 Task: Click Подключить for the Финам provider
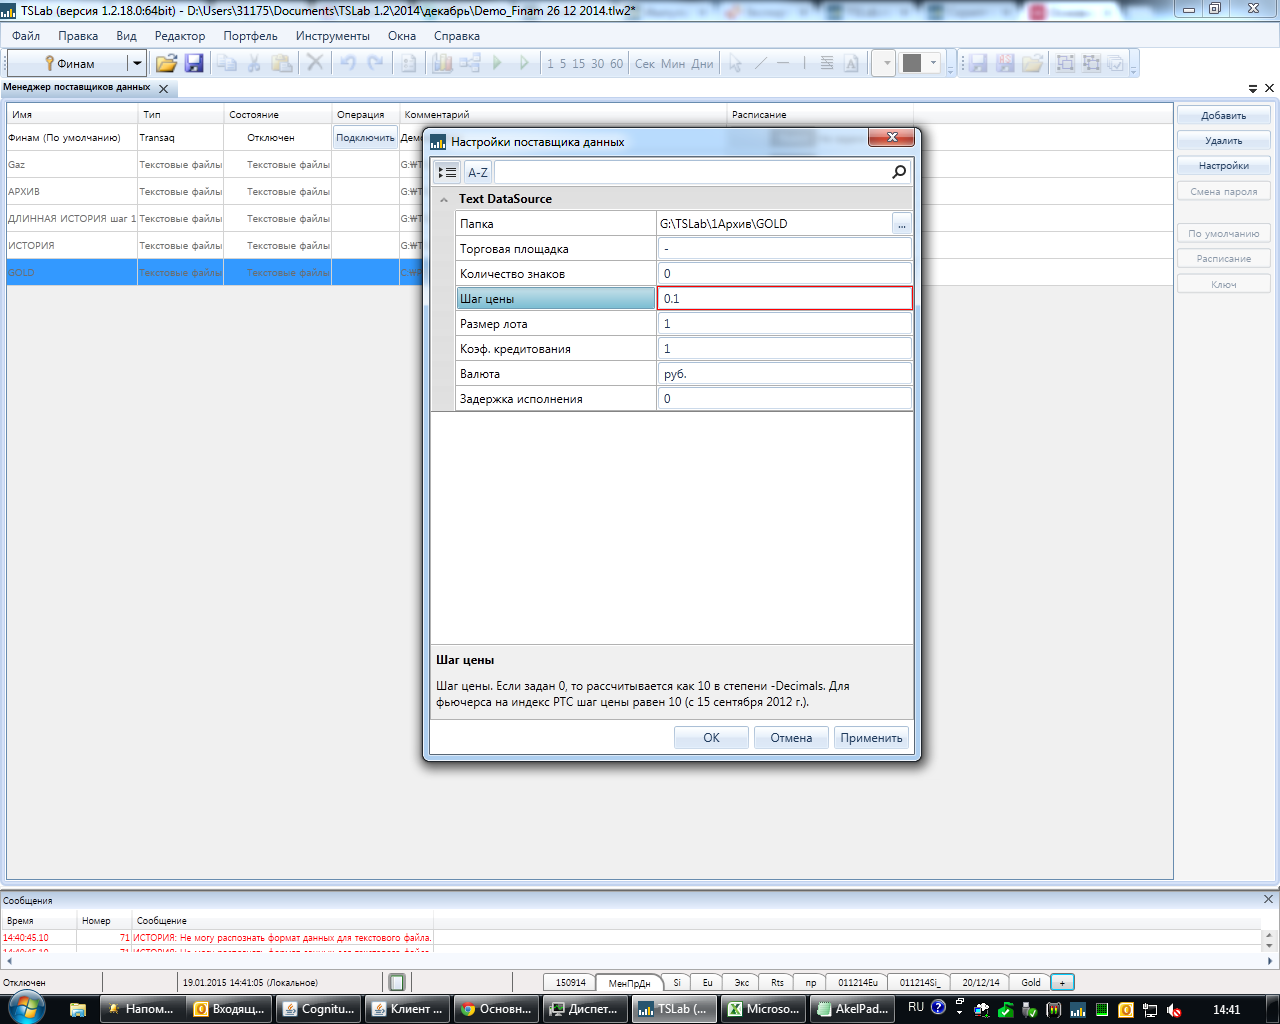[x=365, y=138]
